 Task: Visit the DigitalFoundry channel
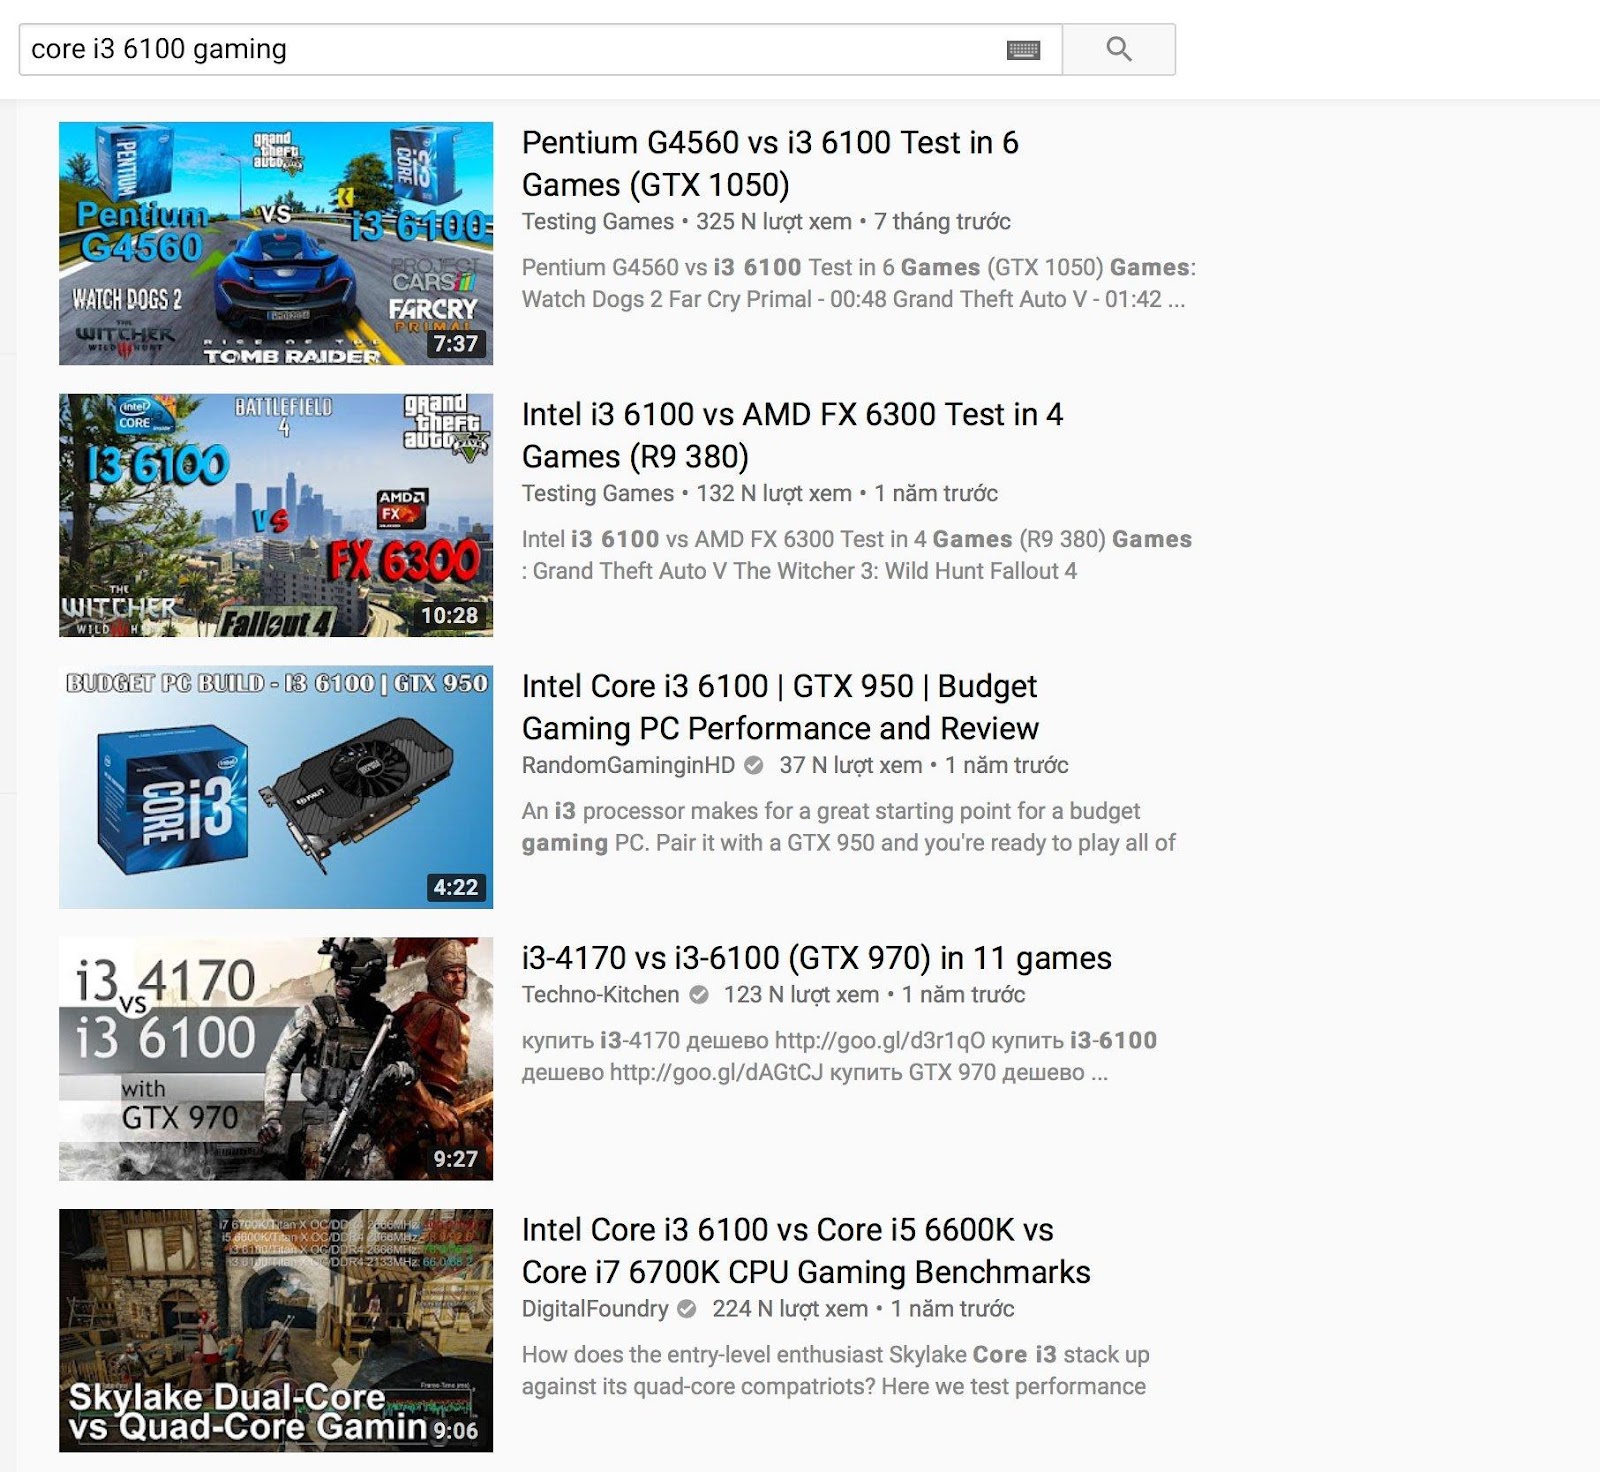[595, 1309]
